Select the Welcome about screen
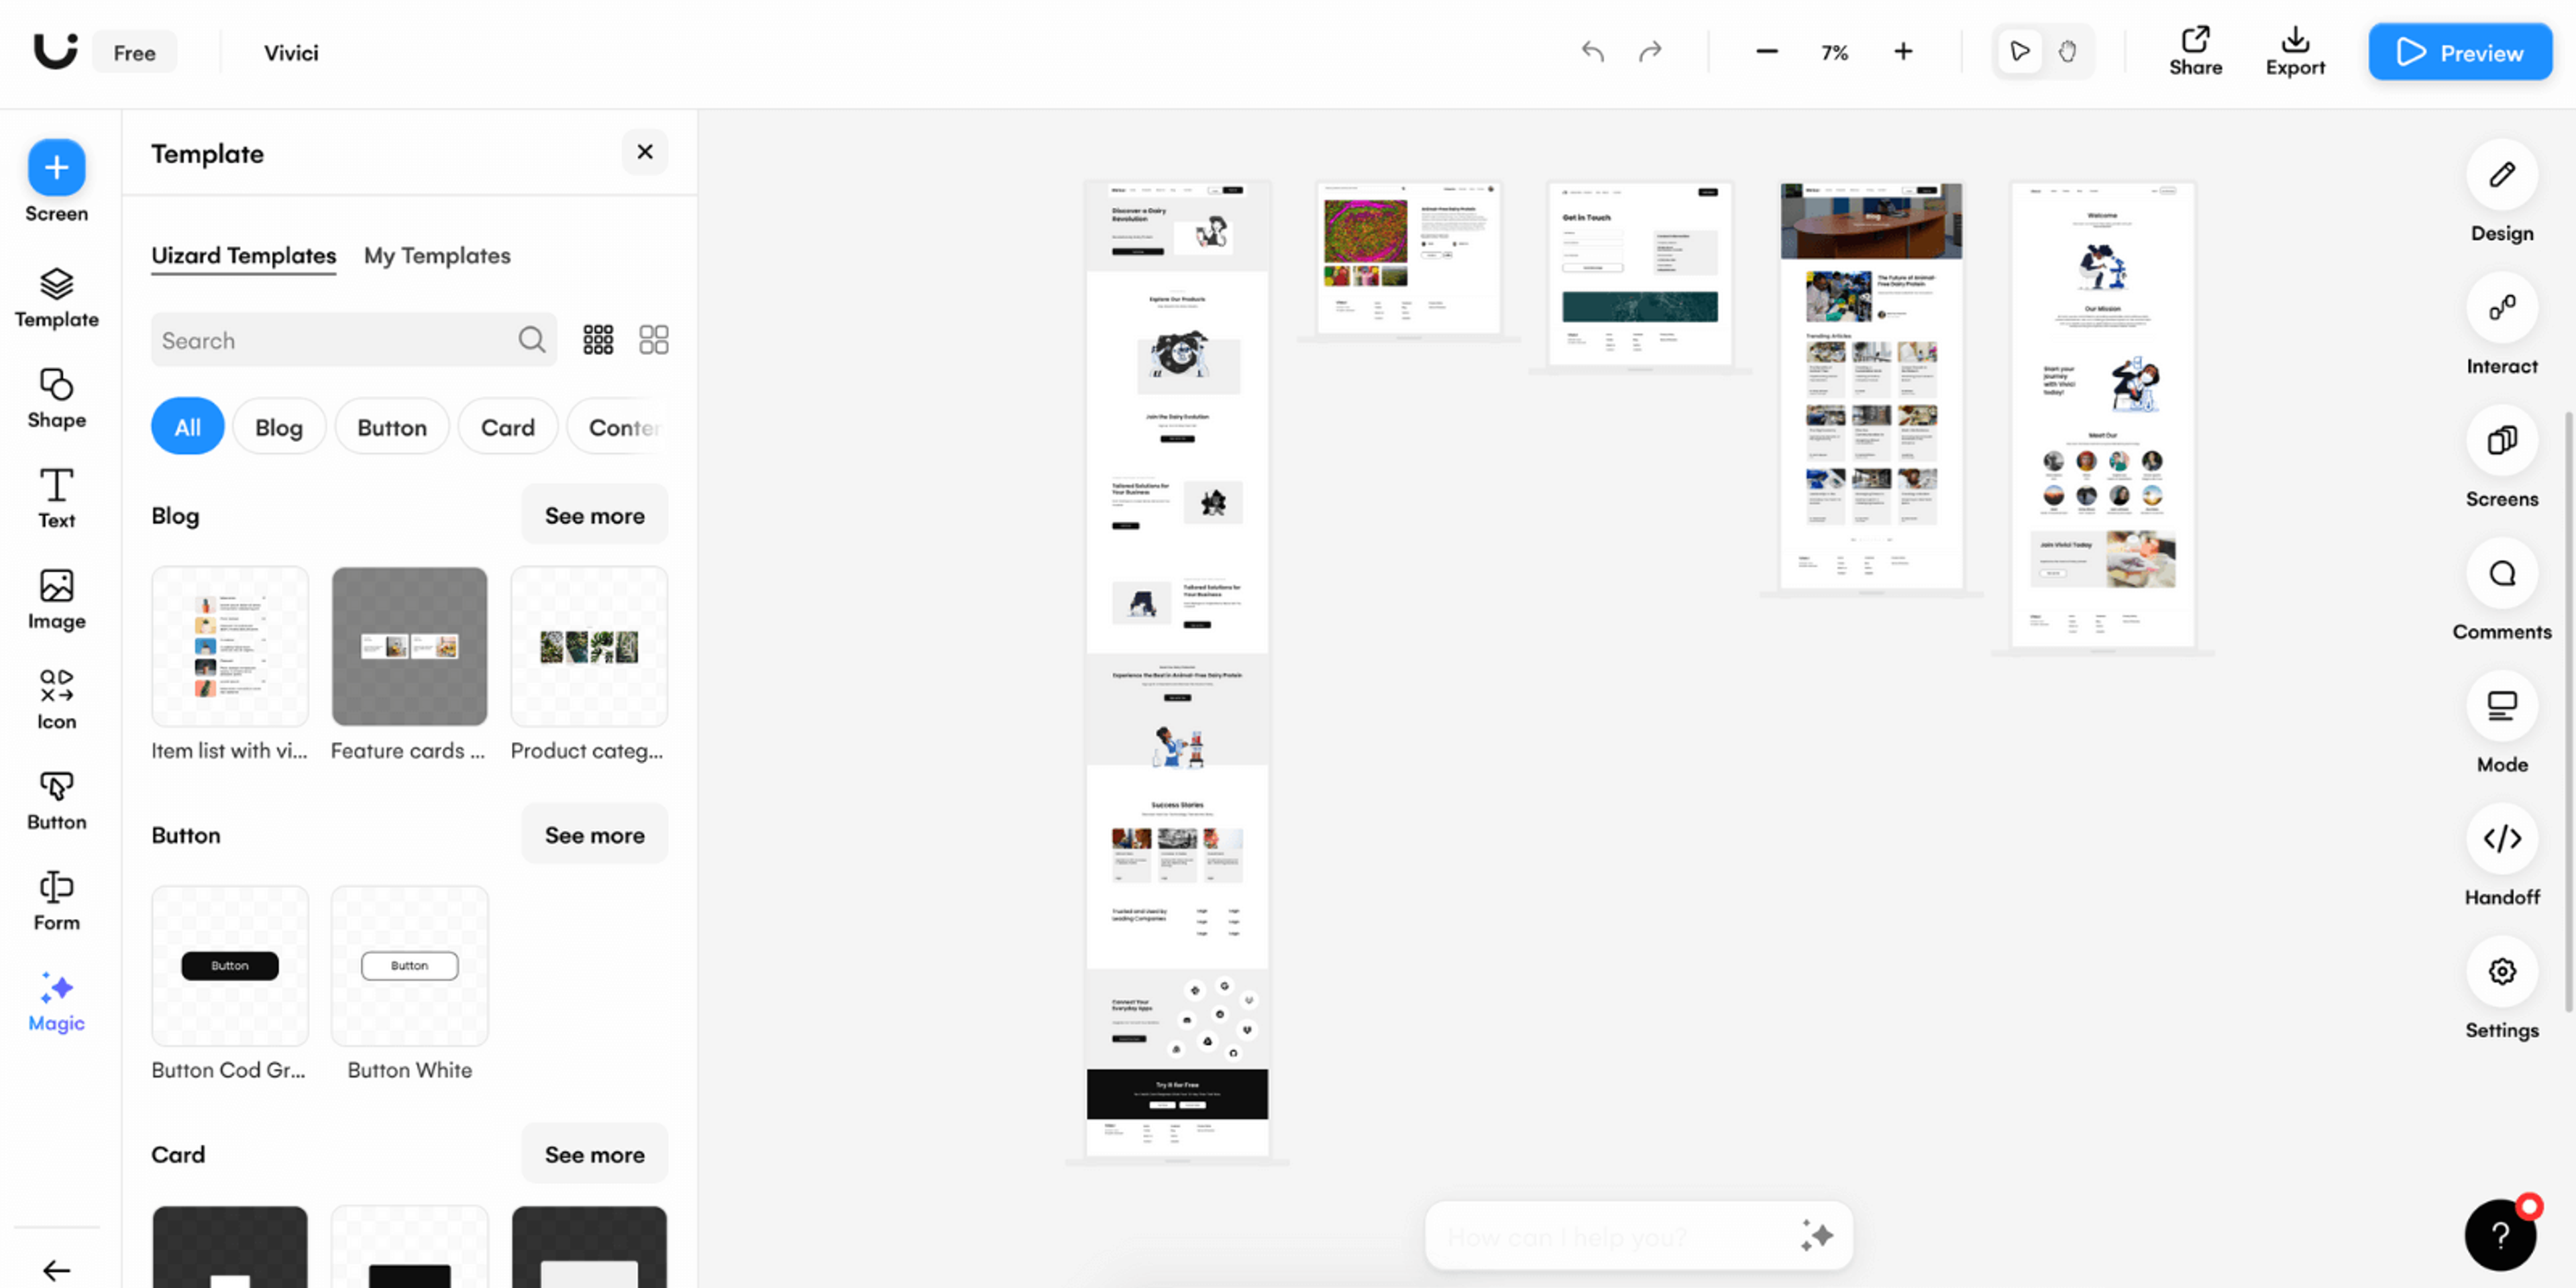Screen dimensions: 2576x1288 coord(2102,415)
